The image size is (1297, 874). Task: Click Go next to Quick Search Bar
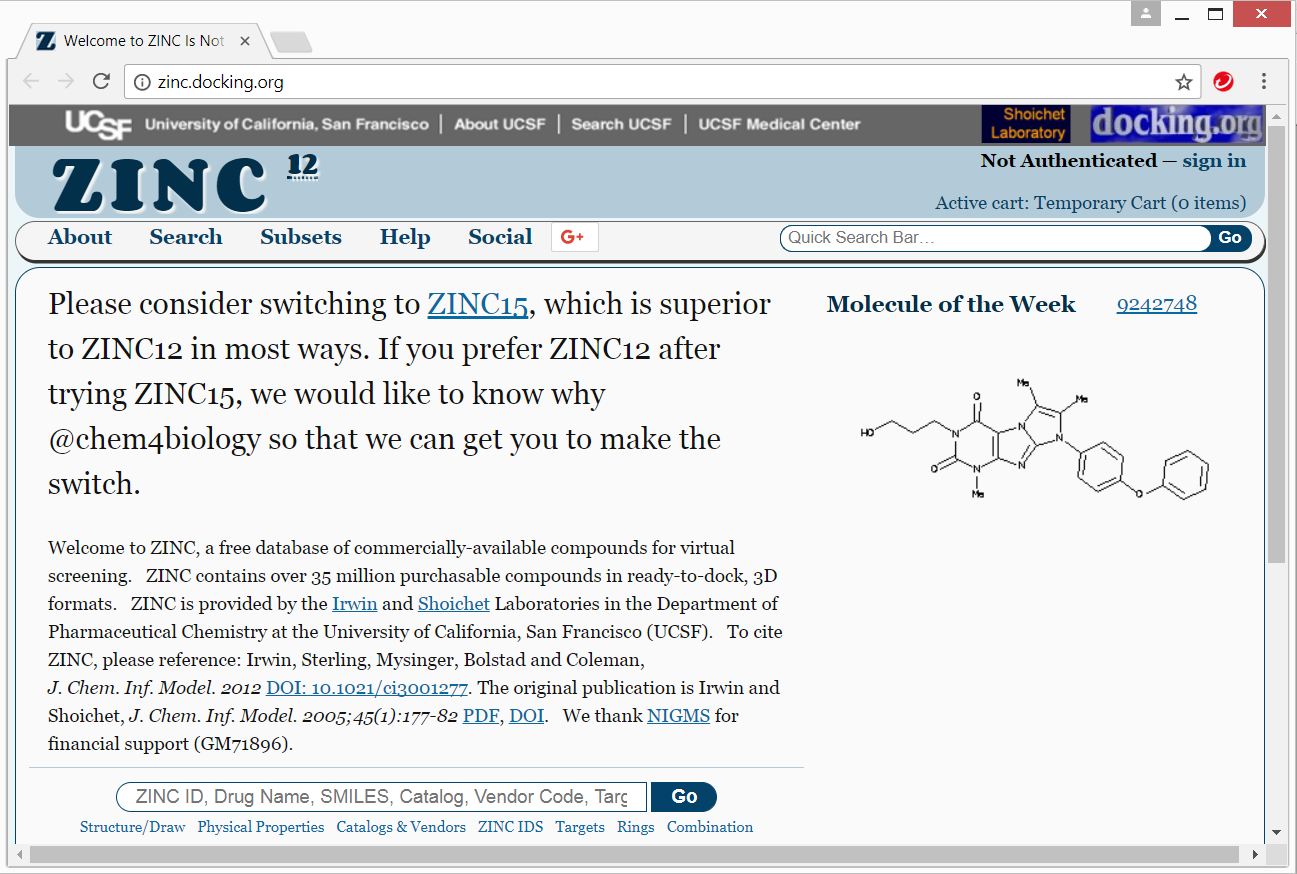(x=1230, y=238)
